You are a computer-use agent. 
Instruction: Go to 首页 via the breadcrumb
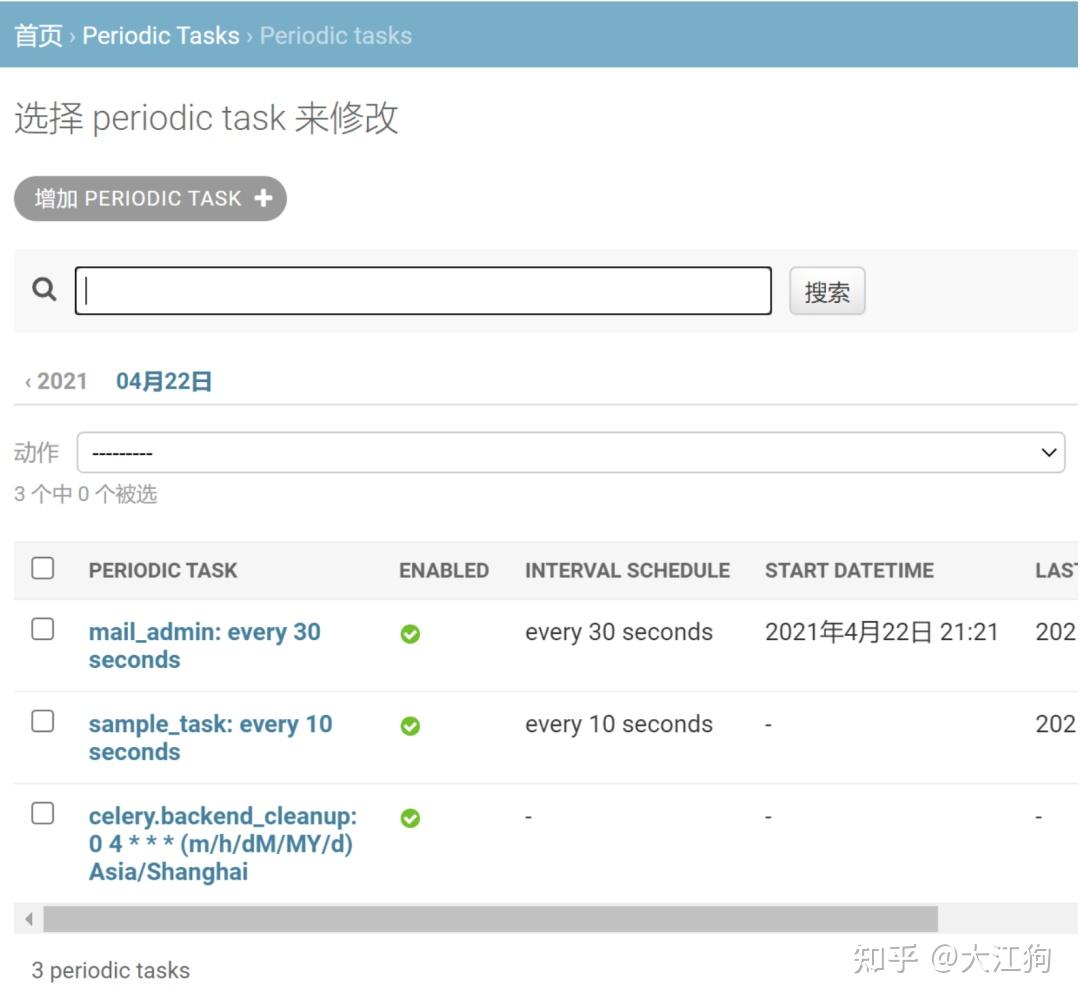pos(36,35)
